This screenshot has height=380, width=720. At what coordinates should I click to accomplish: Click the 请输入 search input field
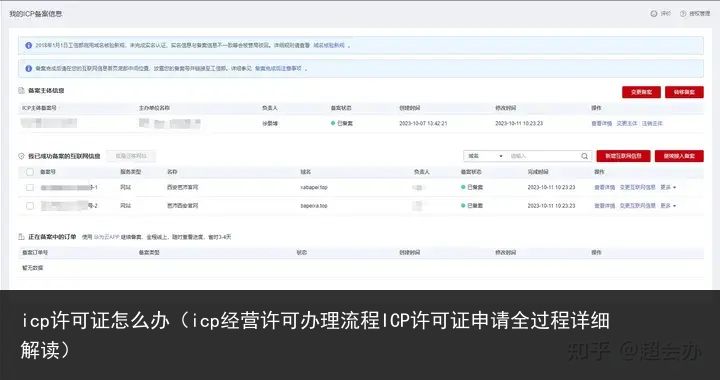pos(543,156)
